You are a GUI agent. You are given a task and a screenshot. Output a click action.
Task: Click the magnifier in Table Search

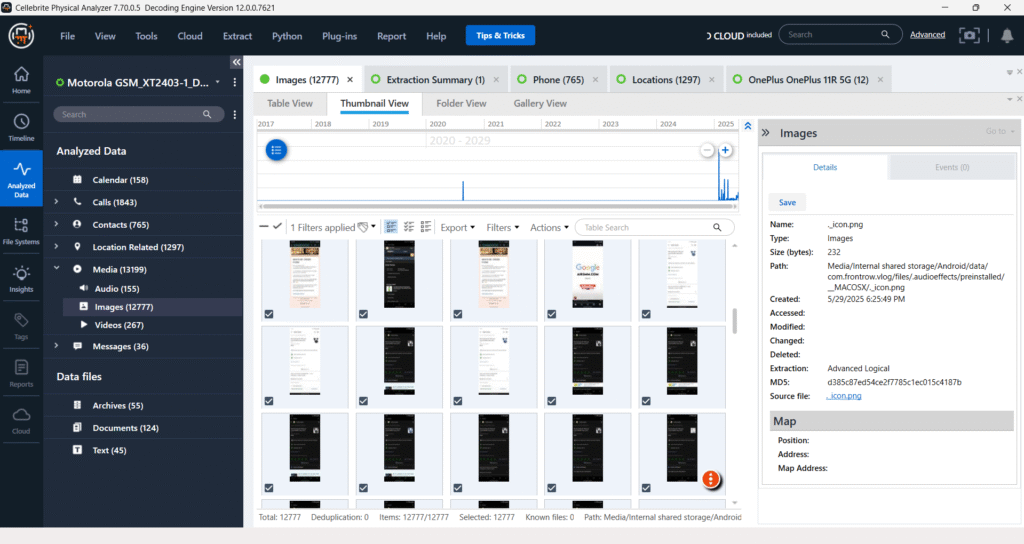pyautogui.click(x=717, y=227)
